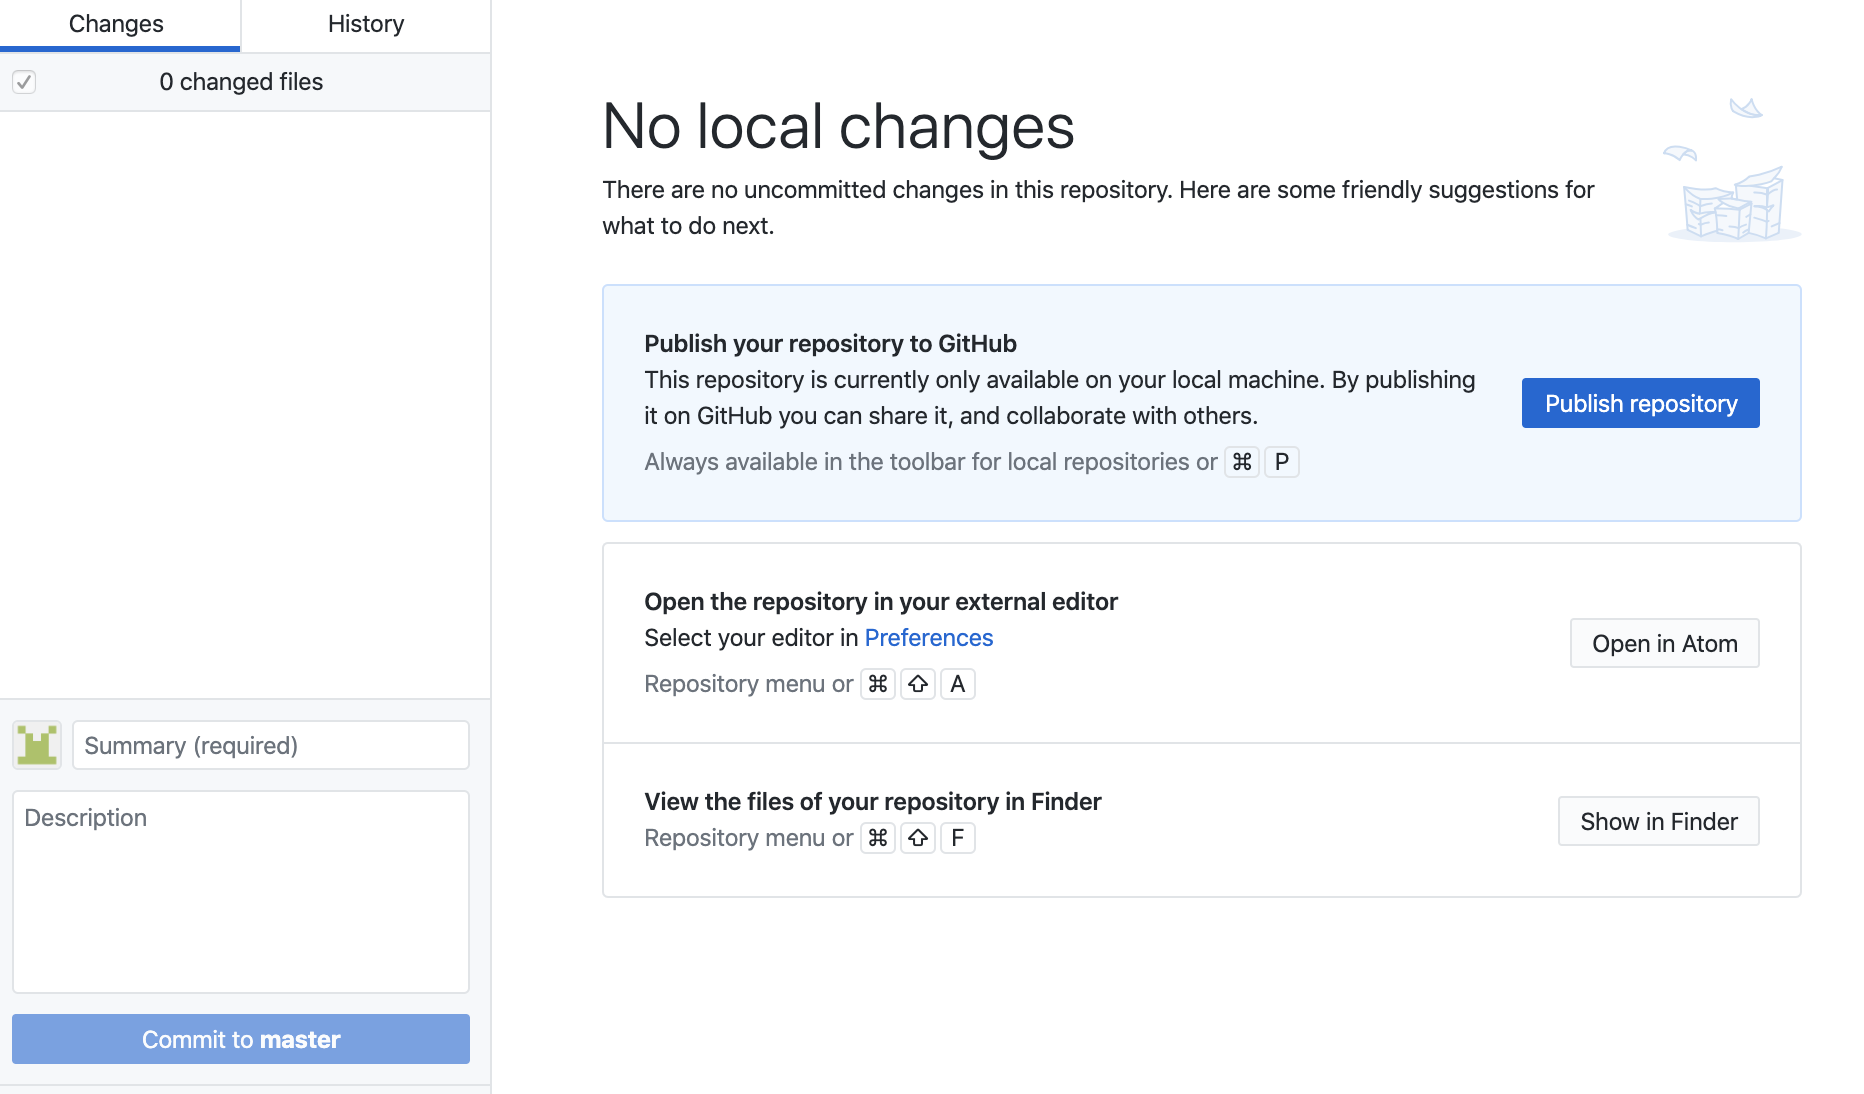
Task: Click the Shift key icon before F
Action: (x=918, y=838)
